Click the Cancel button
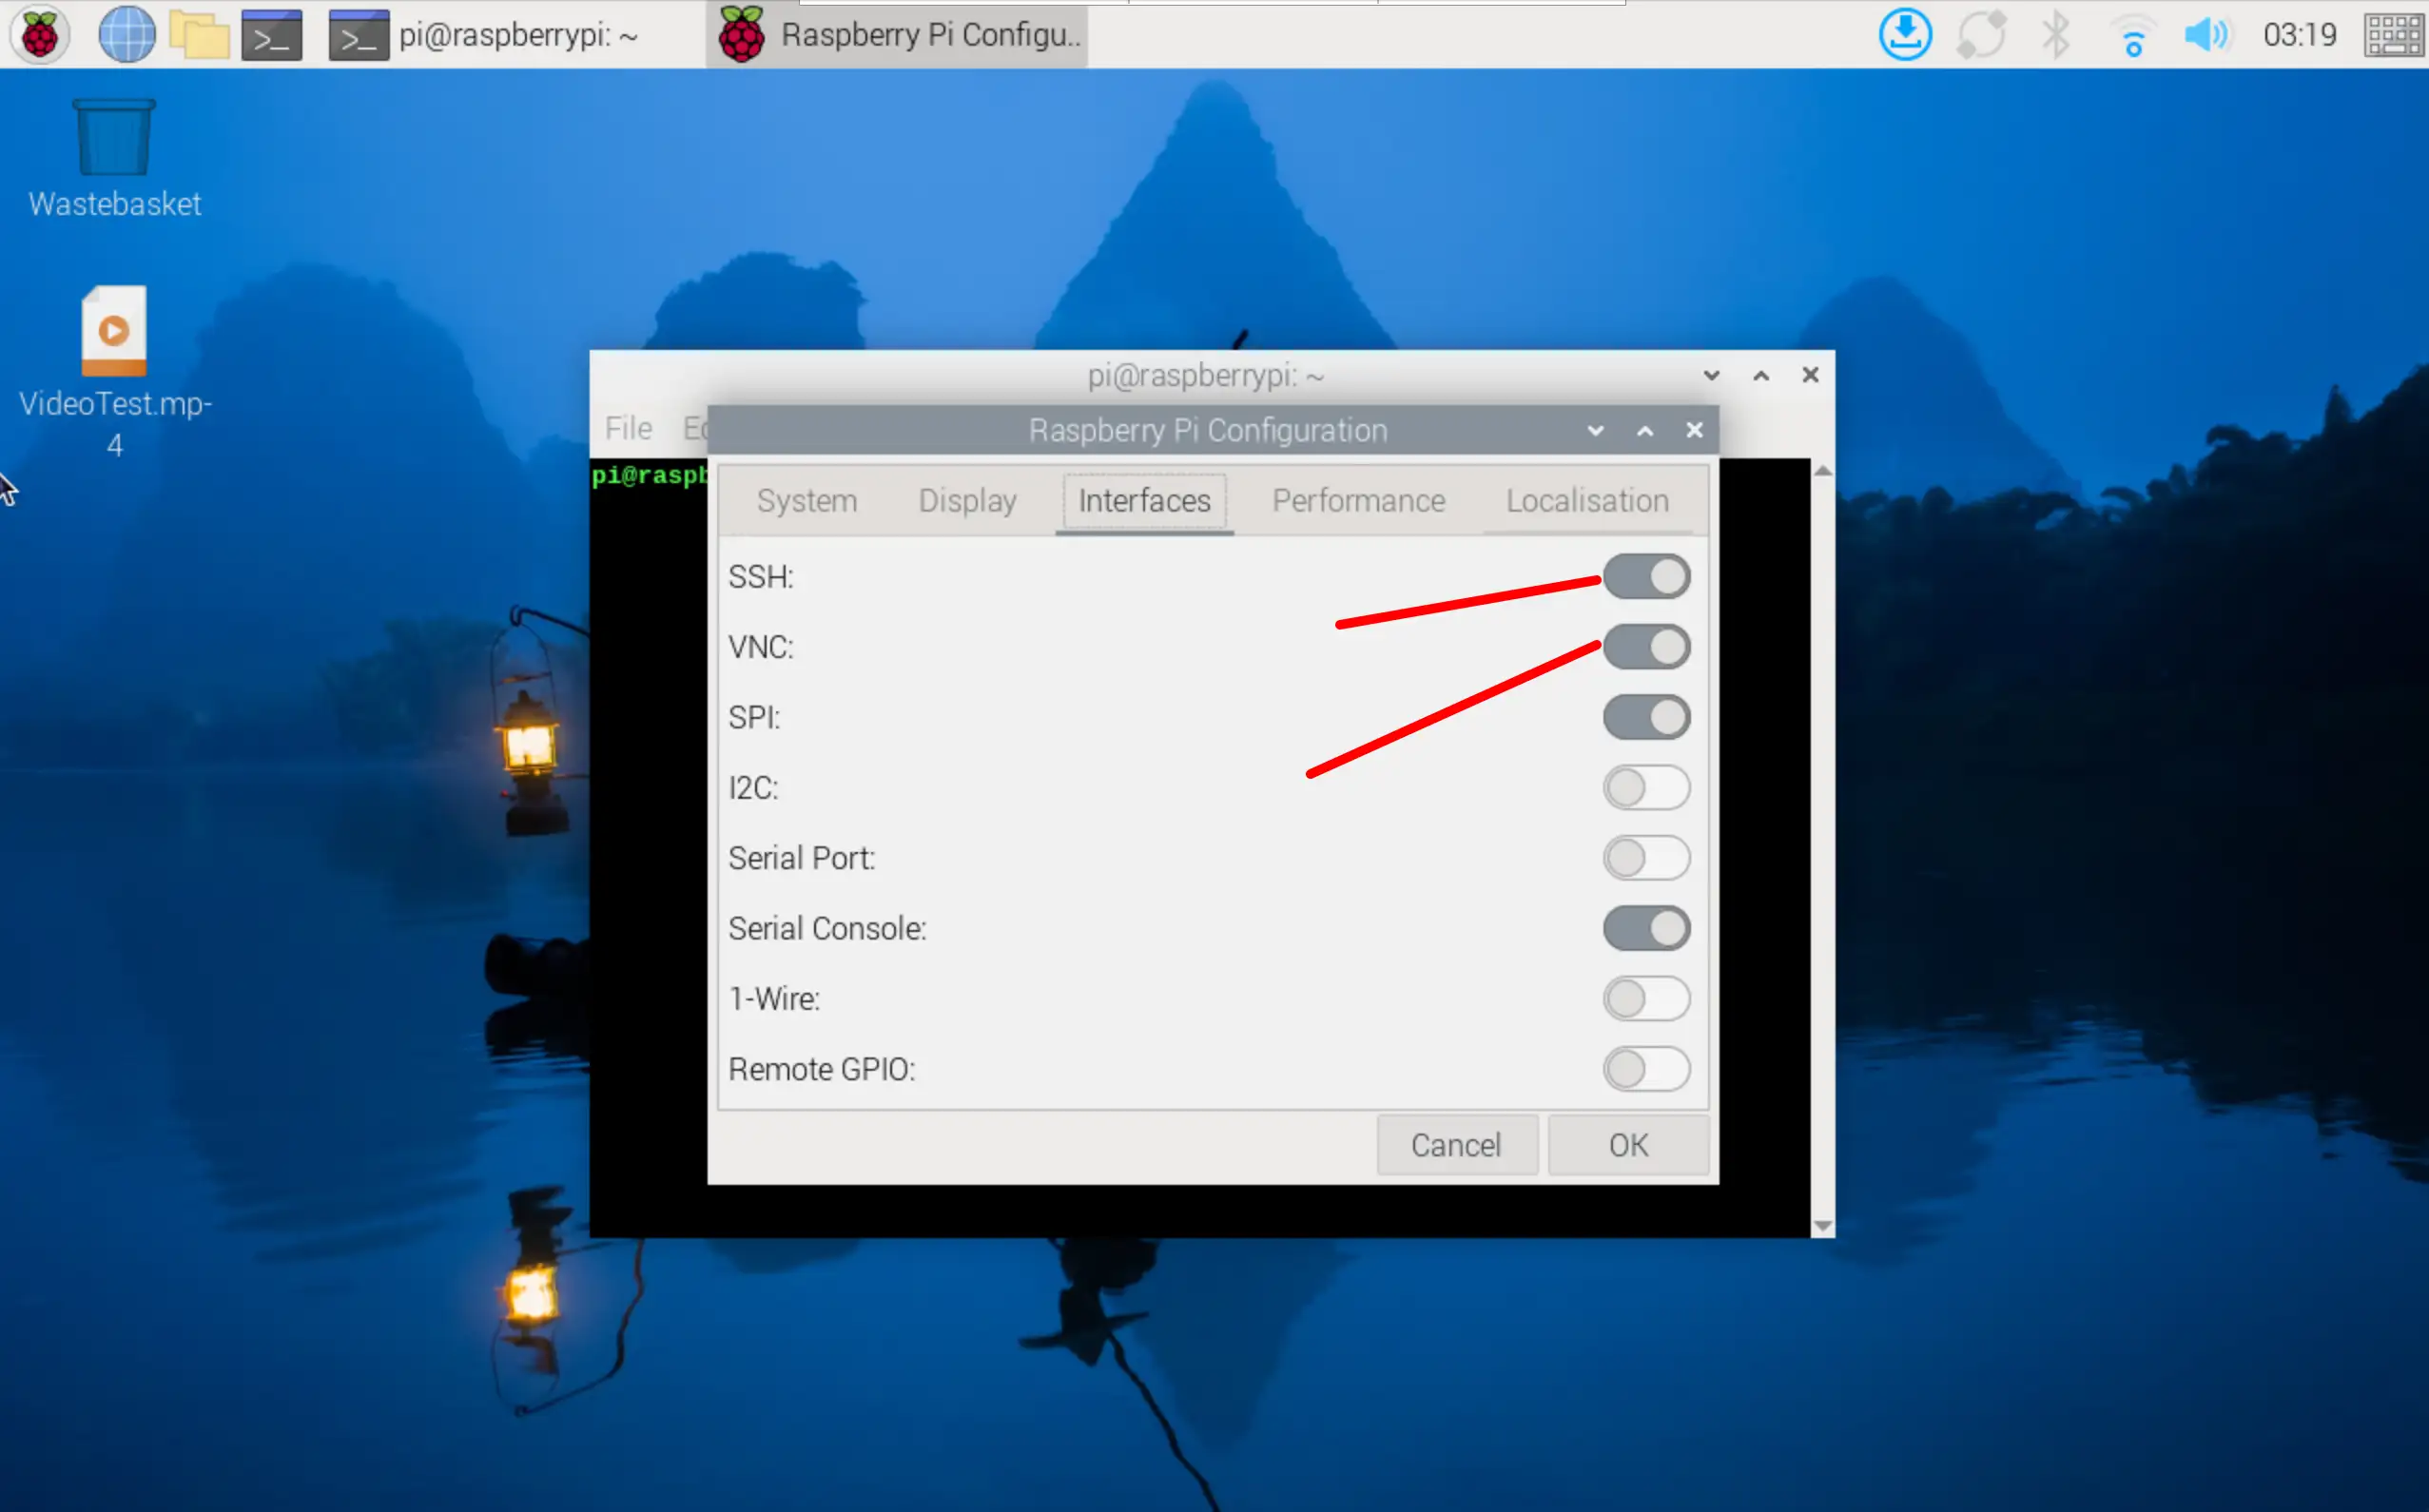This screenshot has height=1512, width=2429. coord(1457,1145)
